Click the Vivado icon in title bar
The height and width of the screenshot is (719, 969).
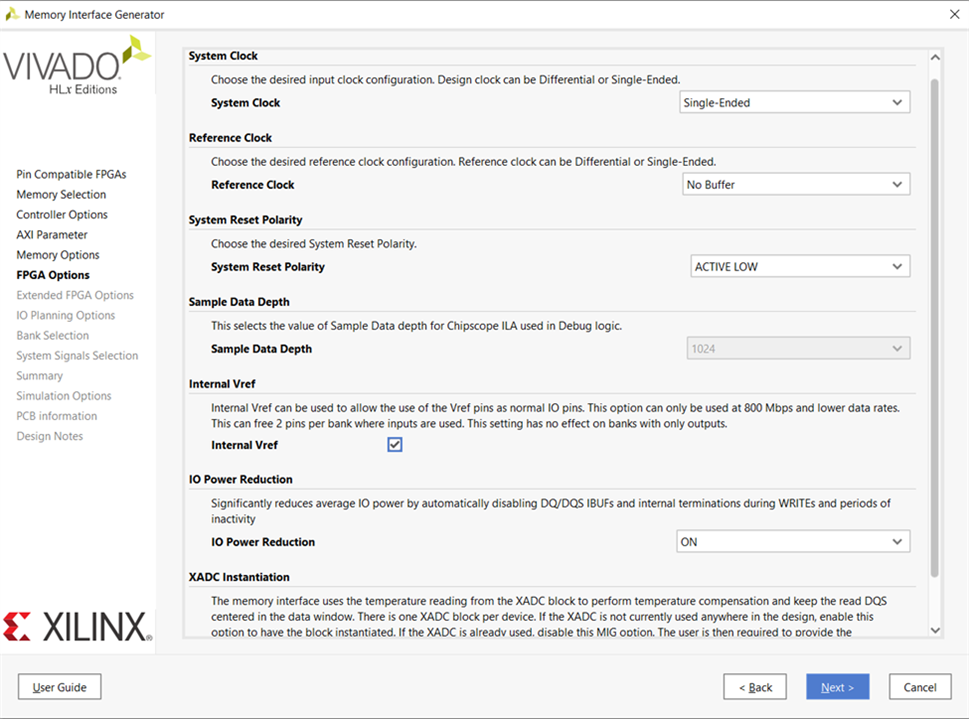click(12, 14)
